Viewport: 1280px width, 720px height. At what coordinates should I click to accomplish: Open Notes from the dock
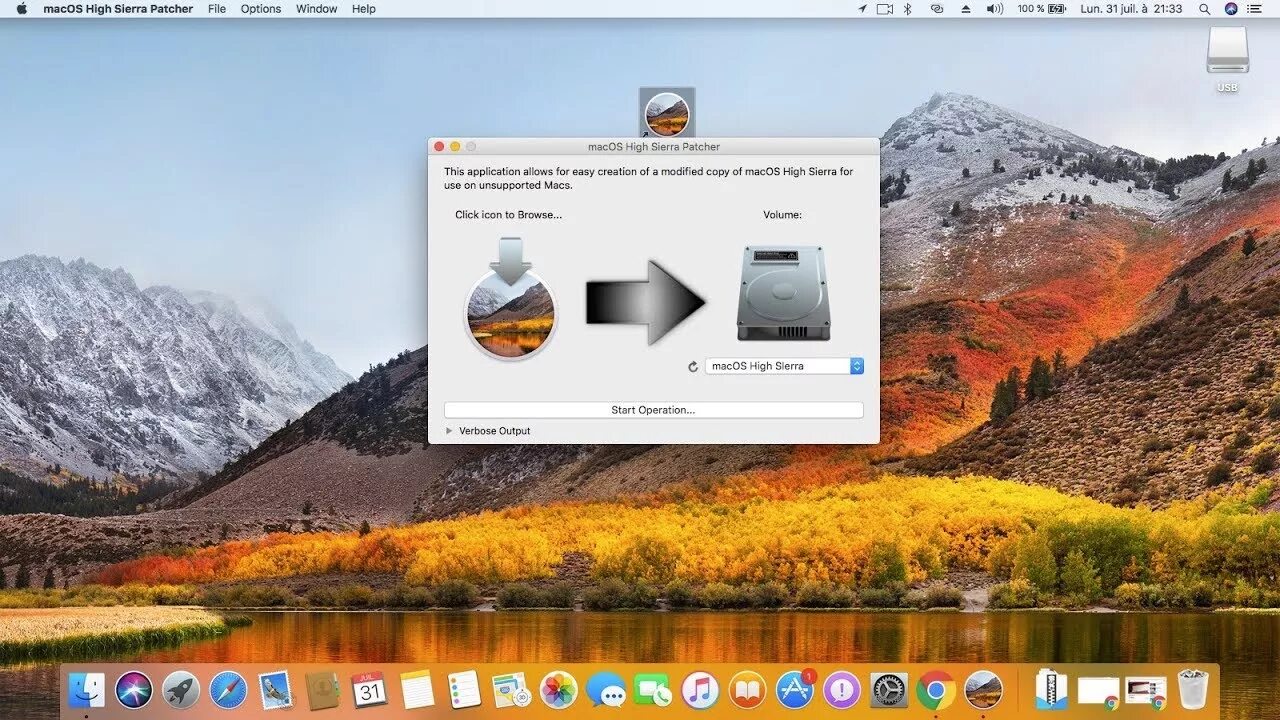click(x=417, y=690)
